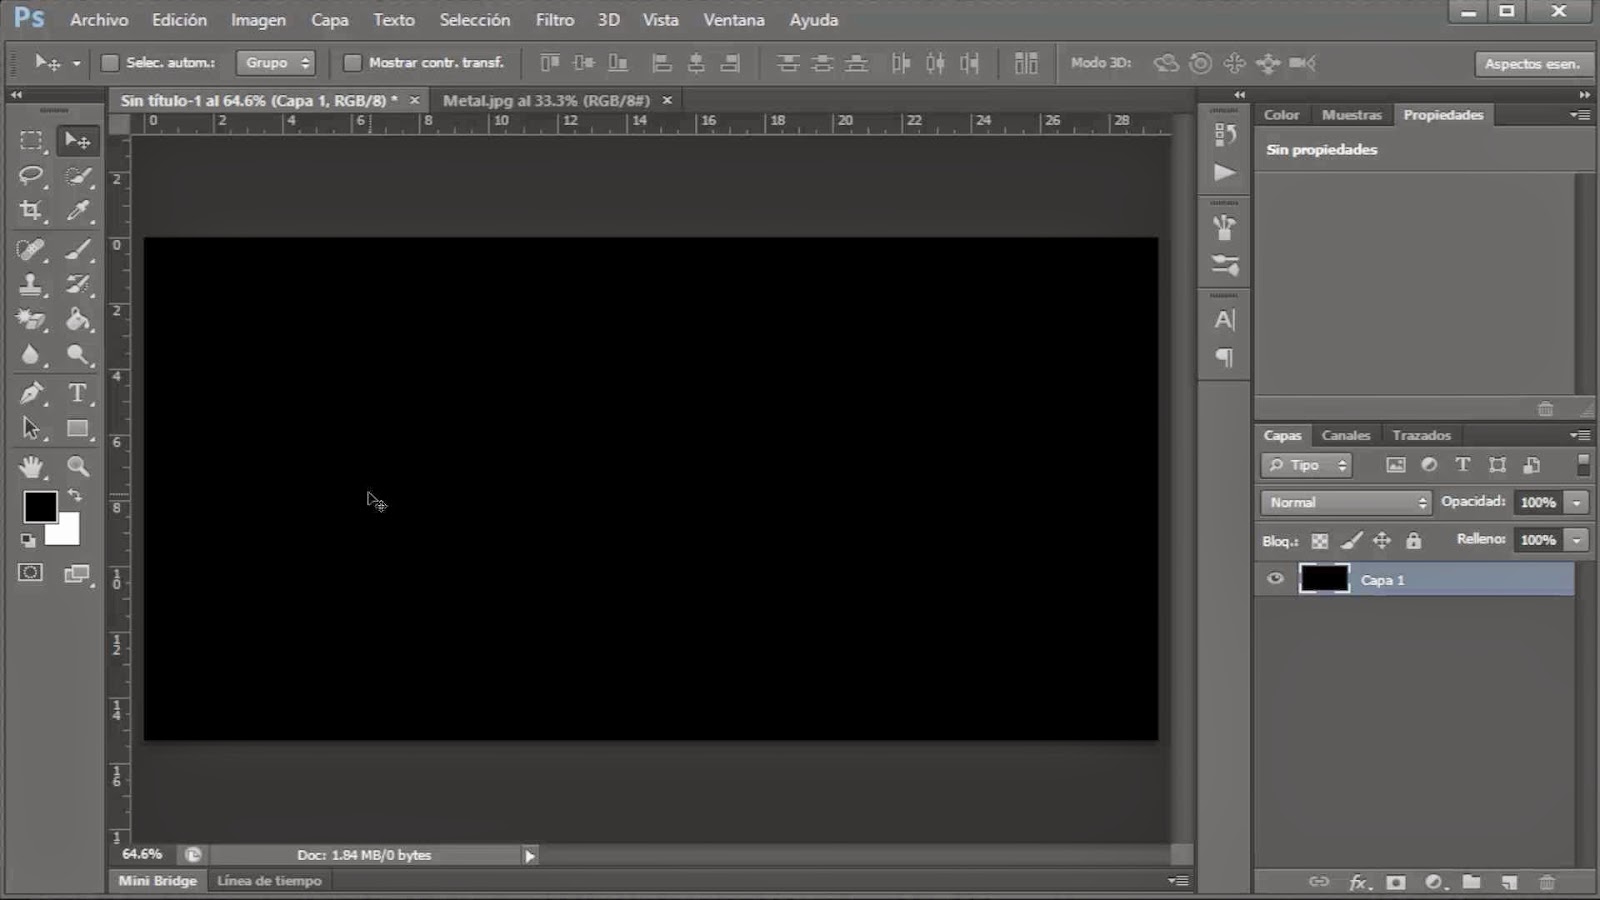Select the Hand tool
This screenshot has width=1600, height=900.
[x=31, y=466]
